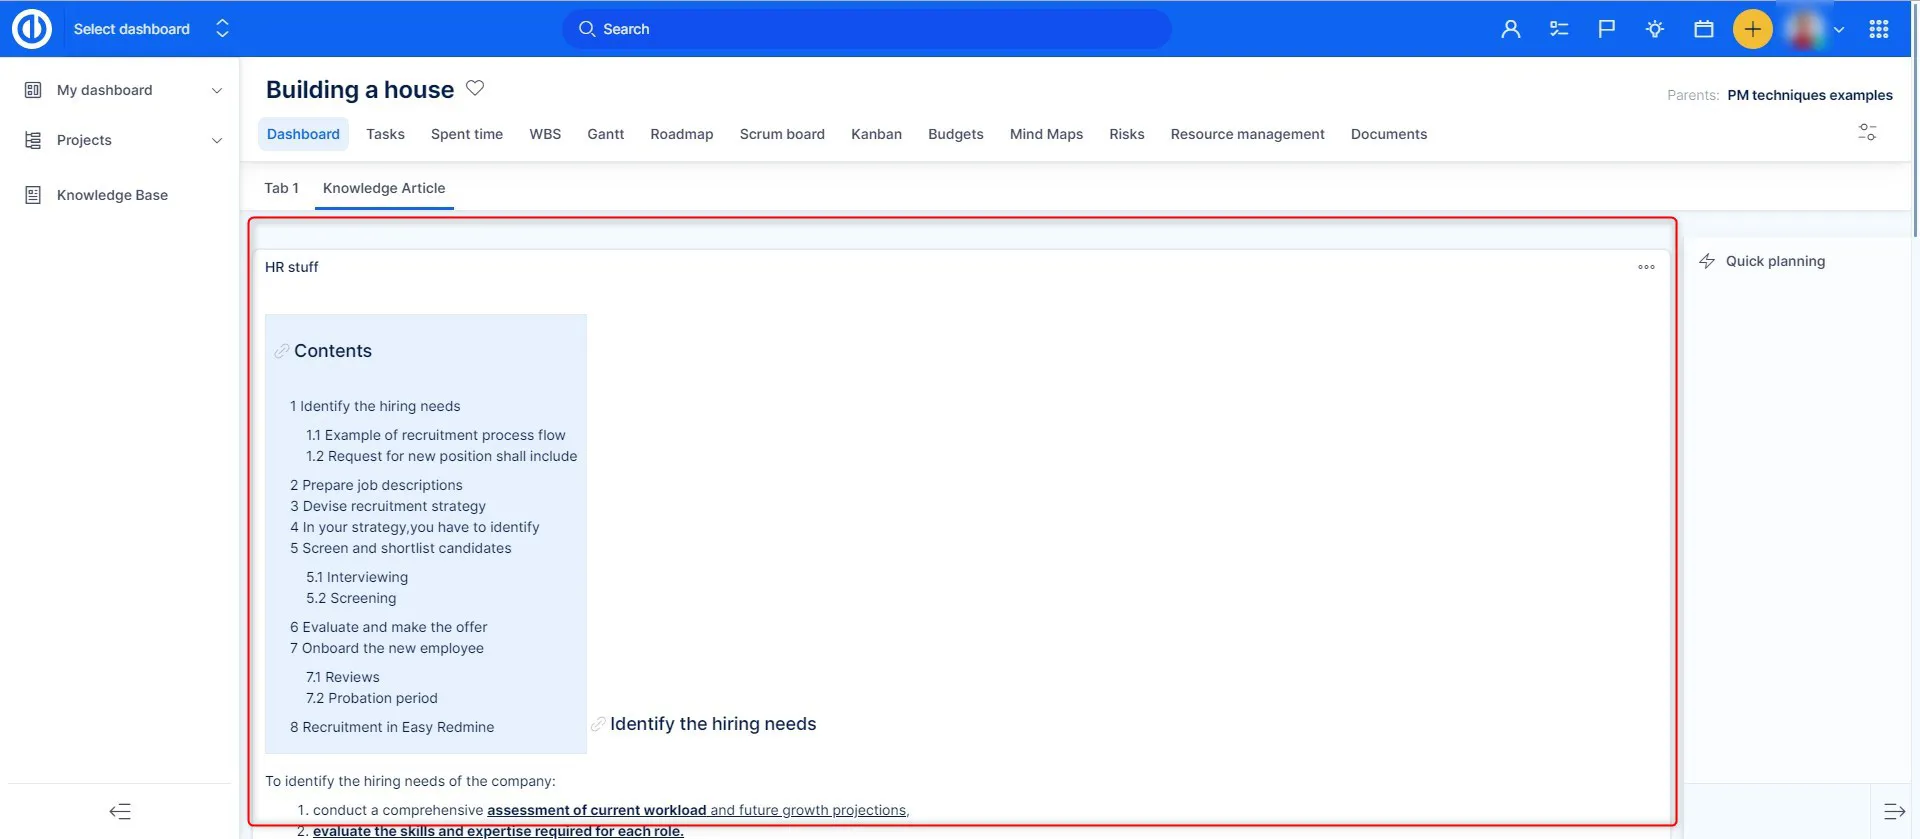Switch to the Gantt tab
The image size is (1920, 839).
tap(605, 134)
